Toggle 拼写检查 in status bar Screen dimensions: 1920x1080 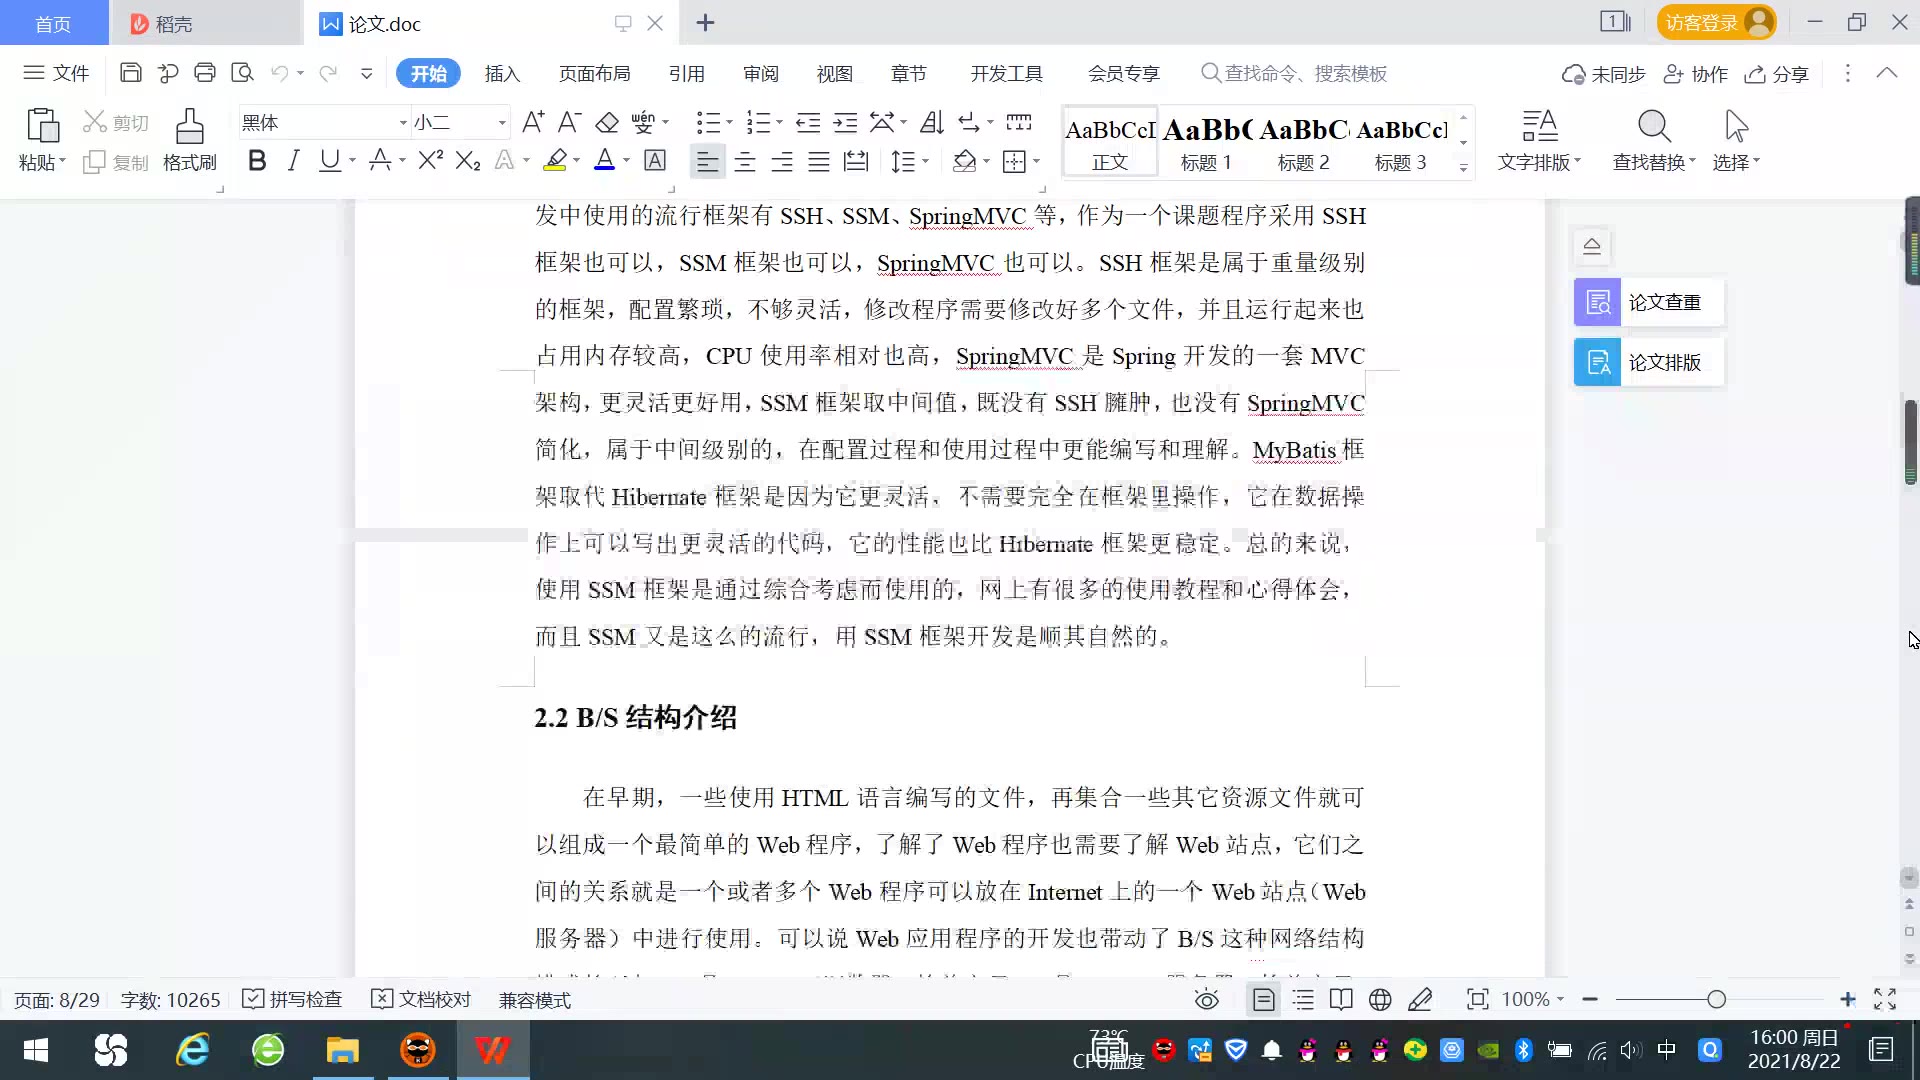pyautogui.click(x=293, y=1000)
